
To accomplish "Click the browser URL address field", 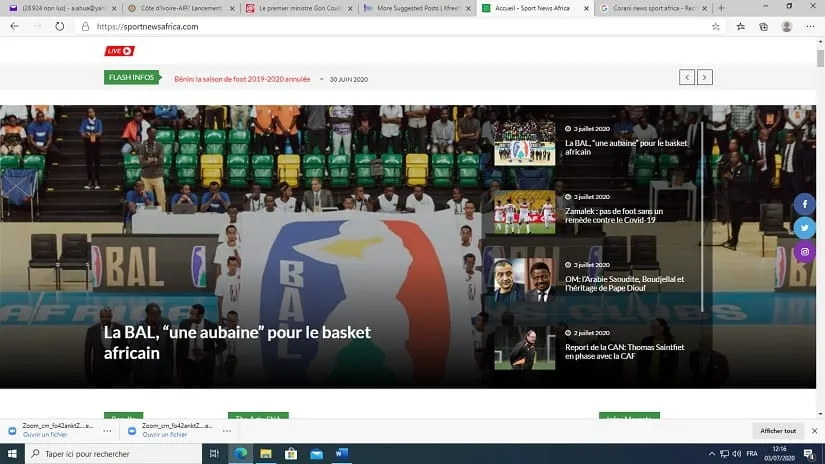I will click(400, 26).
